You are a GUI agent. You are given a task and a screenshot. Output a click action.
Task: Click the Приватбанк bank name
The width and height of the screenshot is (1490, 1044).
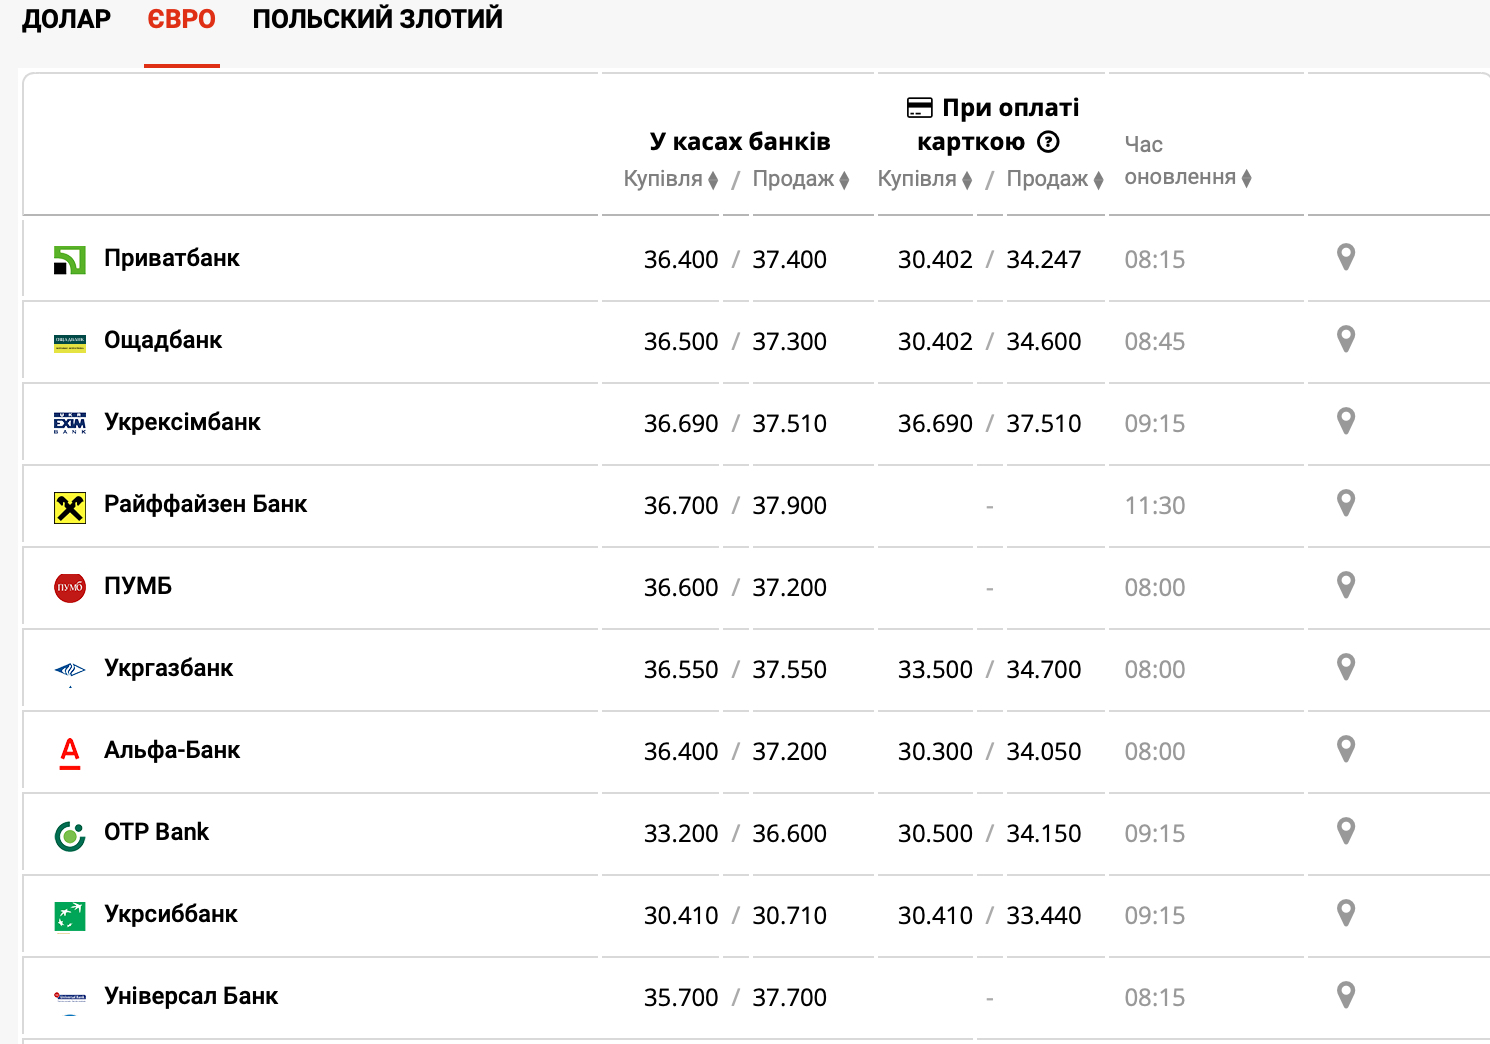click(172, 258)
